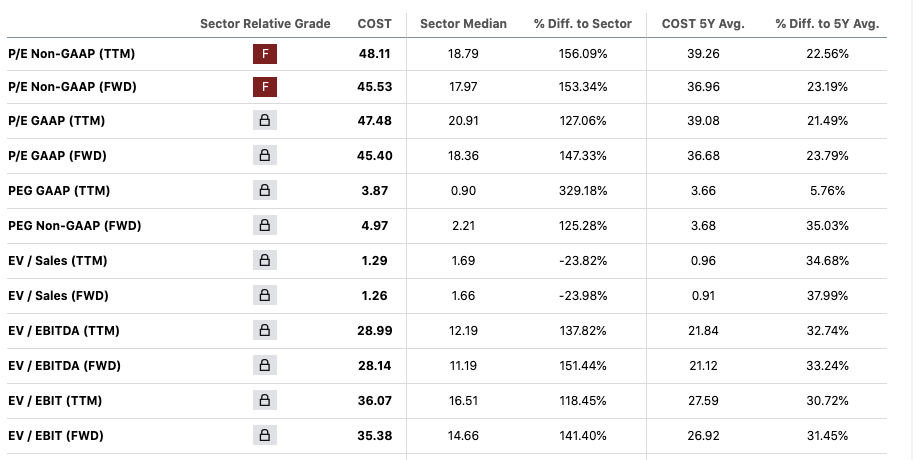This screenshot has width=913, height=460.
Task: Click the % Diff. to Sector header
Action: (x=583, y=23)
